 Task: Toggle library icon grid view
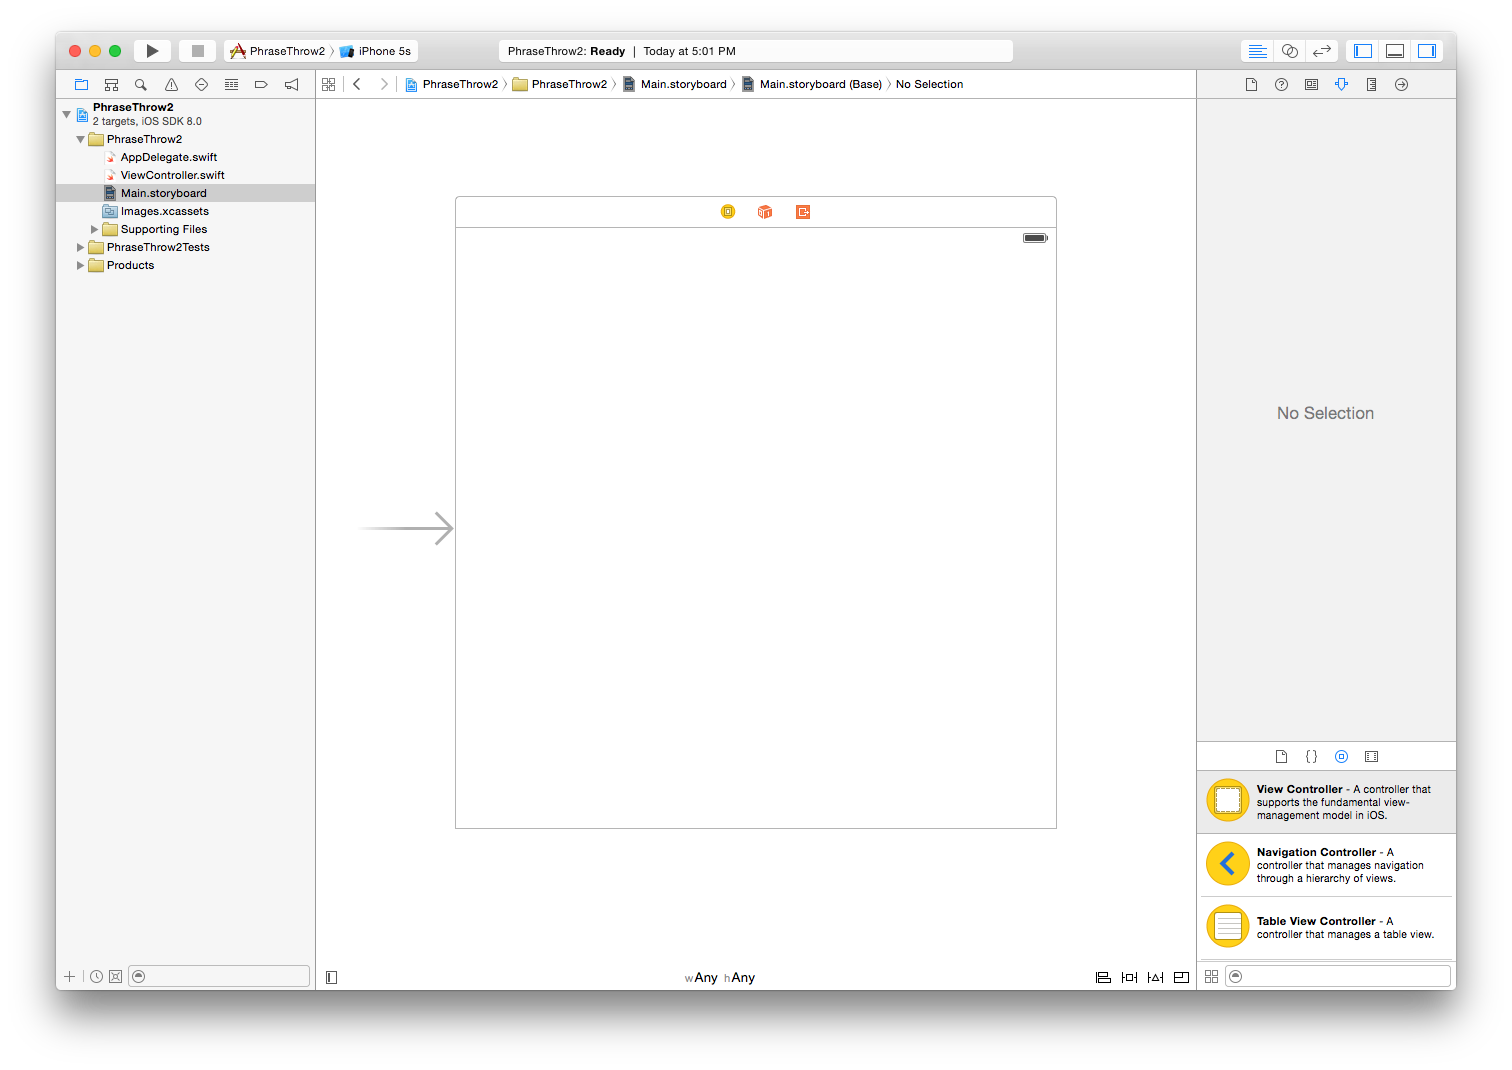[x=1211, y=977]
